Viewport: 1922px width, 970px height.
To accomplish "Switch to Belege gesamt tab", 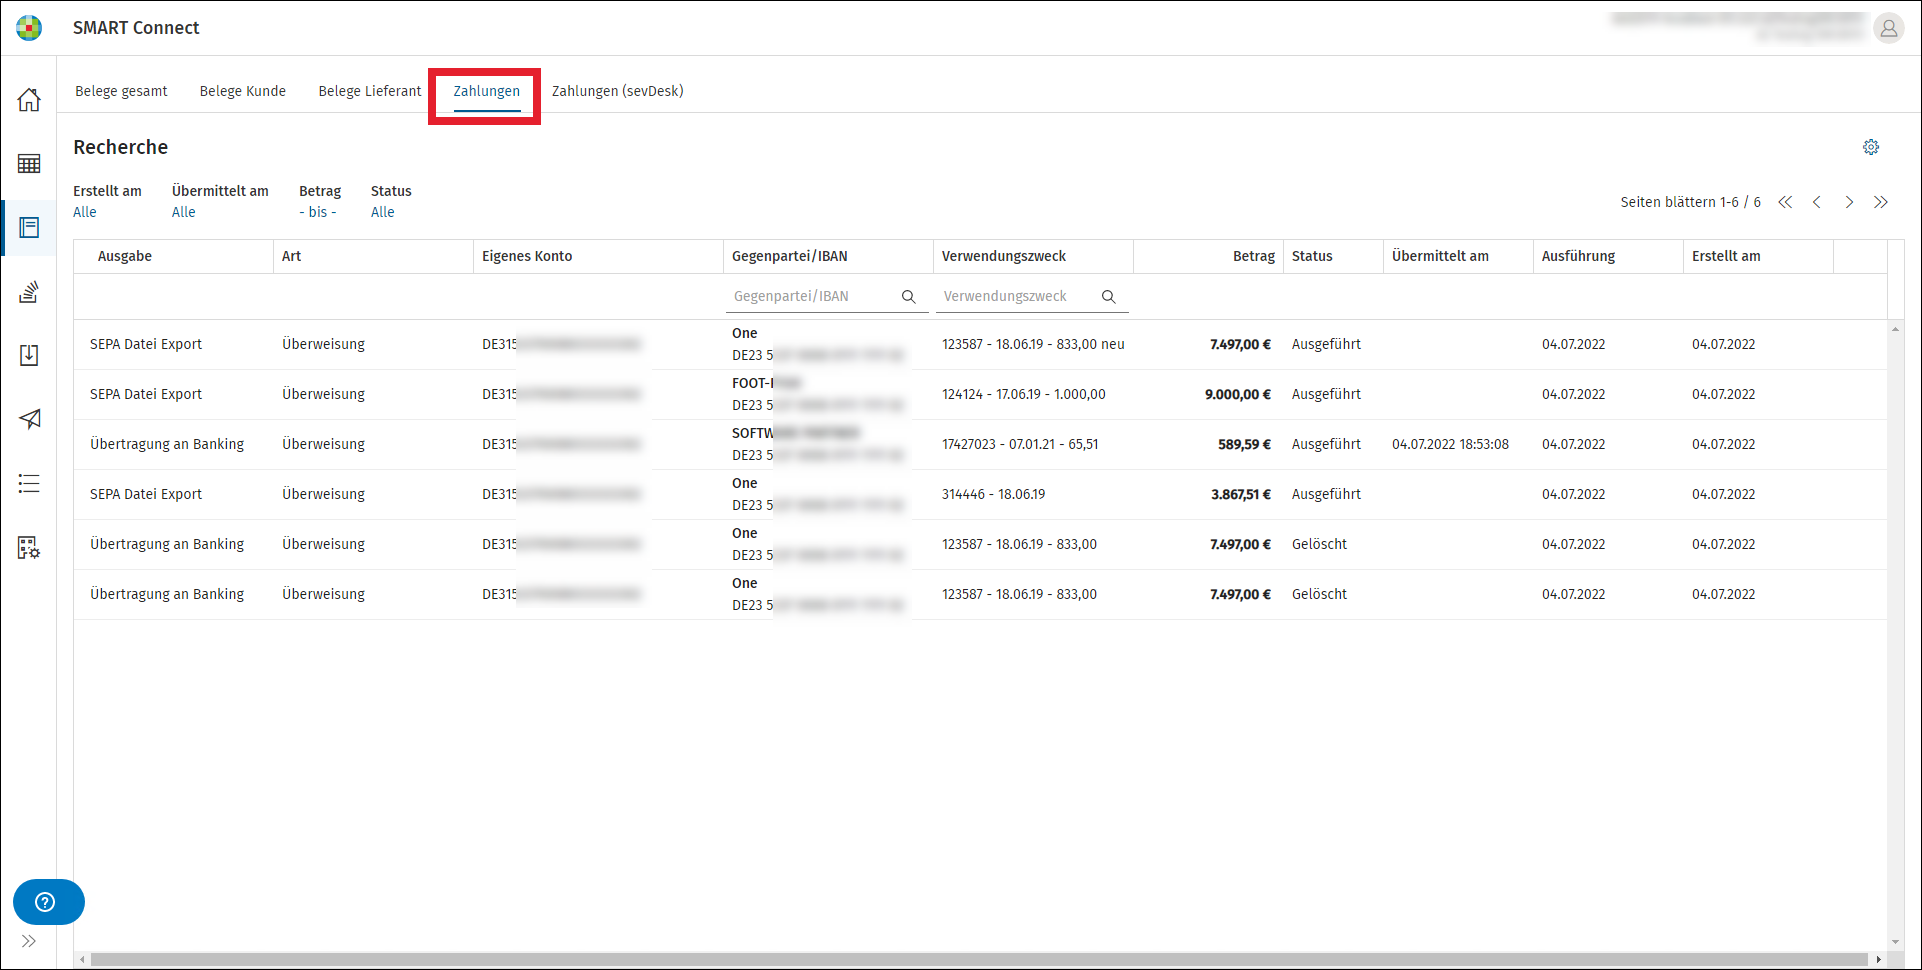I will click(x=121, y=91).
